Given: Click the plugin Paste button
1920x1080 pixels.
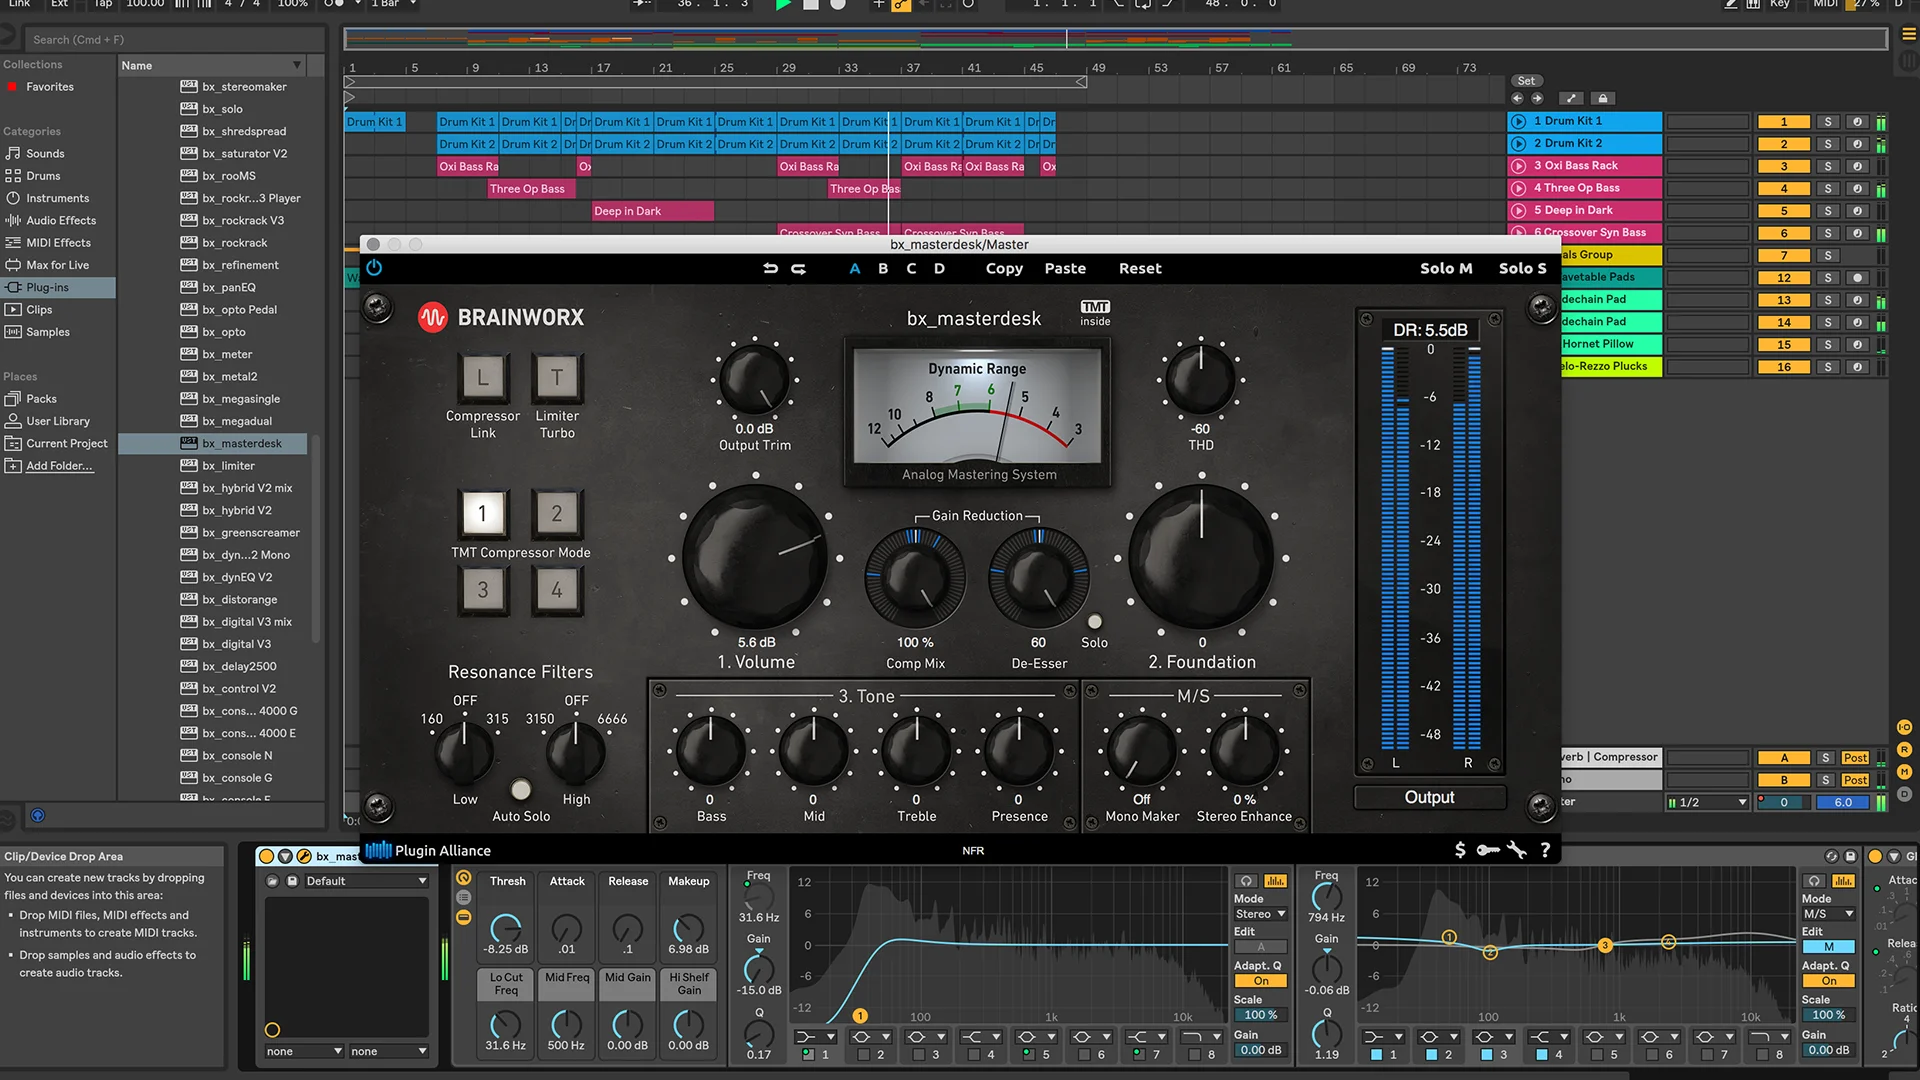Looking at the screenshot, I should 1065,268.
